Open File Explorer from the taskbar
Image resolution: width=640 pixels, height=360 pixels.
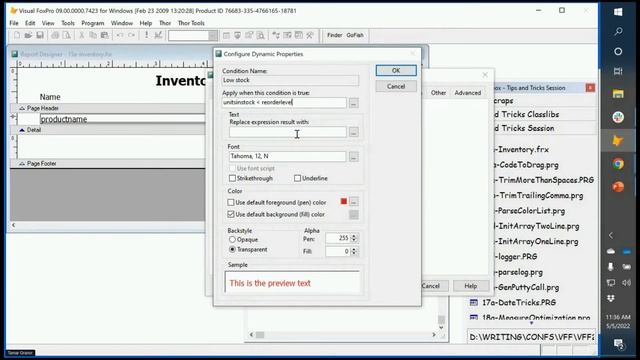click(618, 94)
